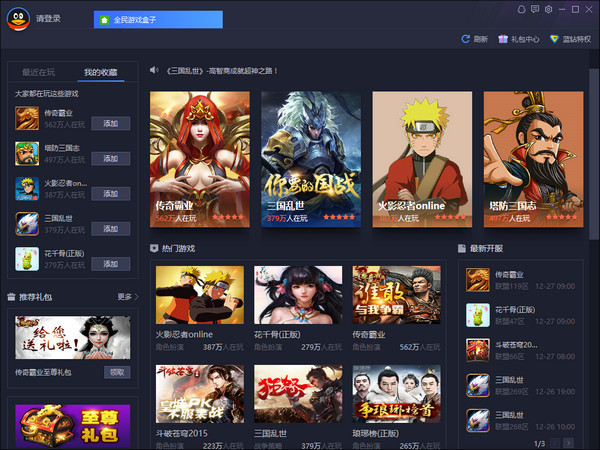Open the gift center 礼包中心 icon

tap(503, 39)
